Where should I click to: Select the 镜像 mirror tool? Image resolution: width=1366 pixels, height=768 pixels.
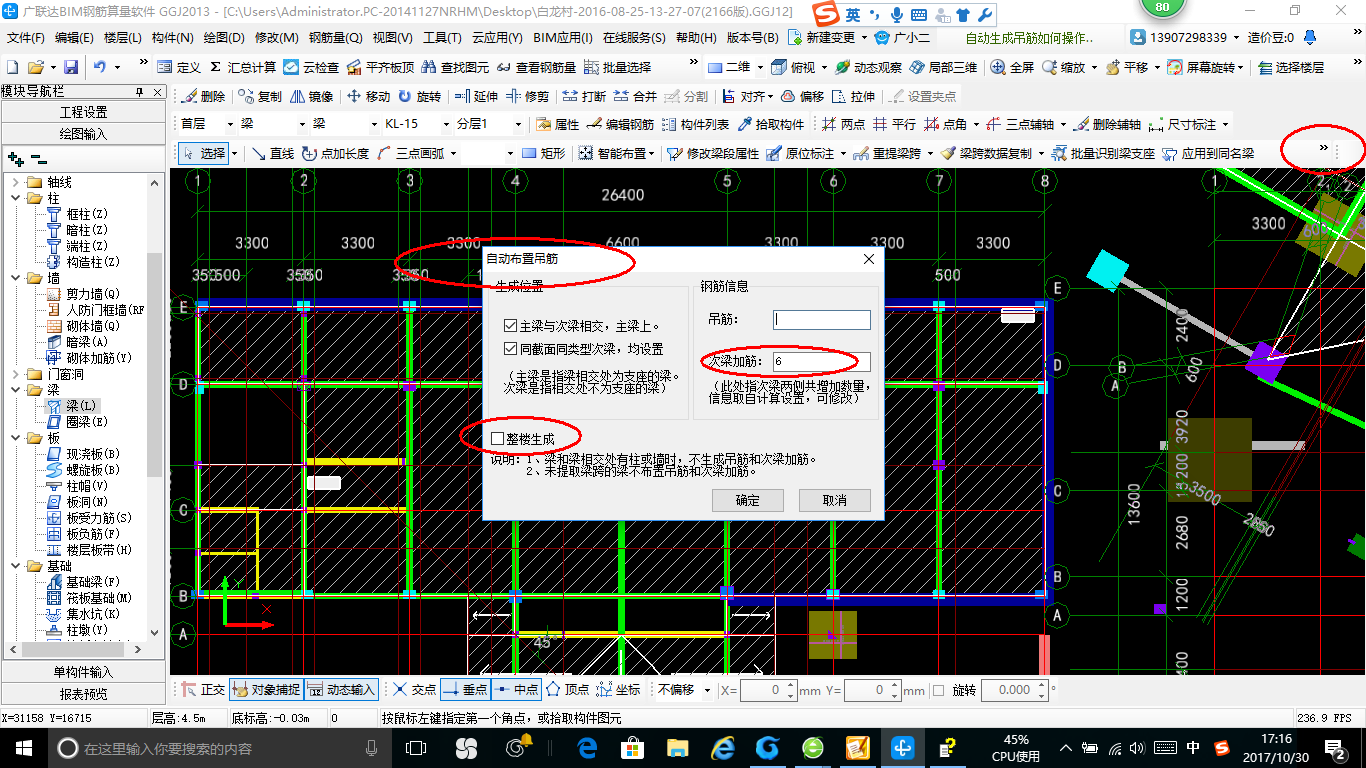pyautogui.click(x=312, y=96)
